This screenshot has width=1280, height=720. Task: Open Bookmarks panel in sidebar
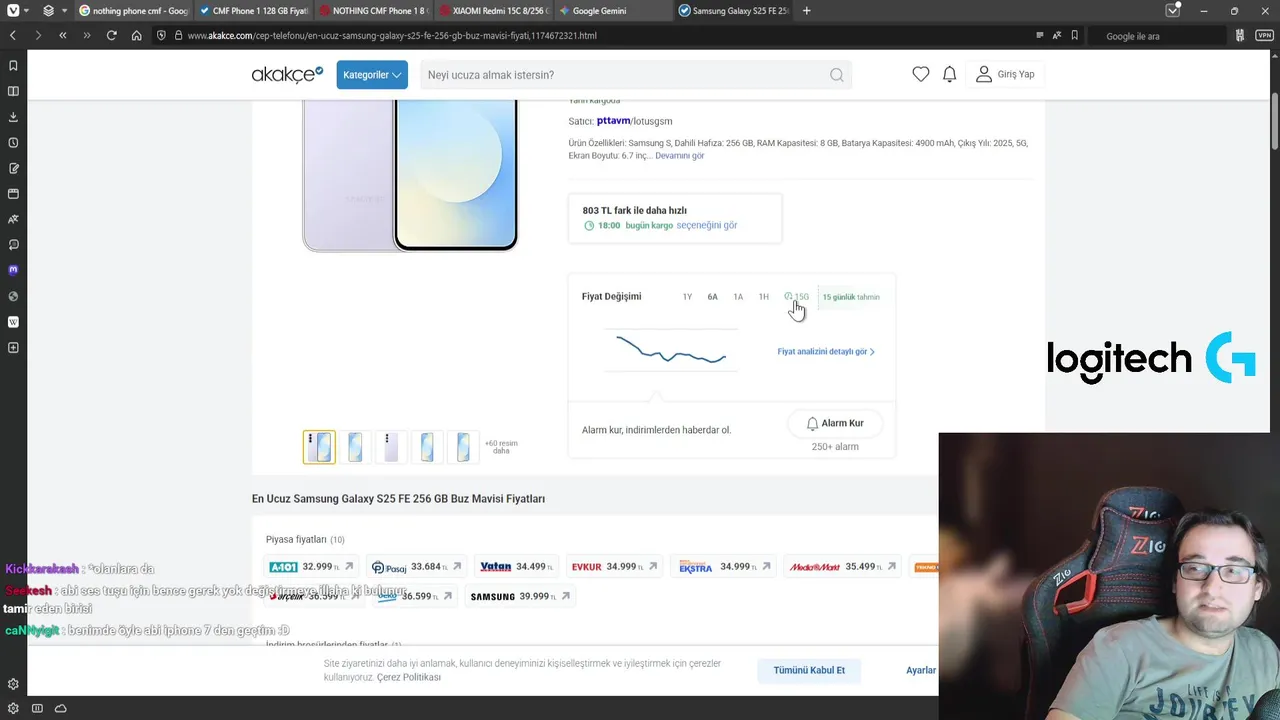(x=13, y=66)
